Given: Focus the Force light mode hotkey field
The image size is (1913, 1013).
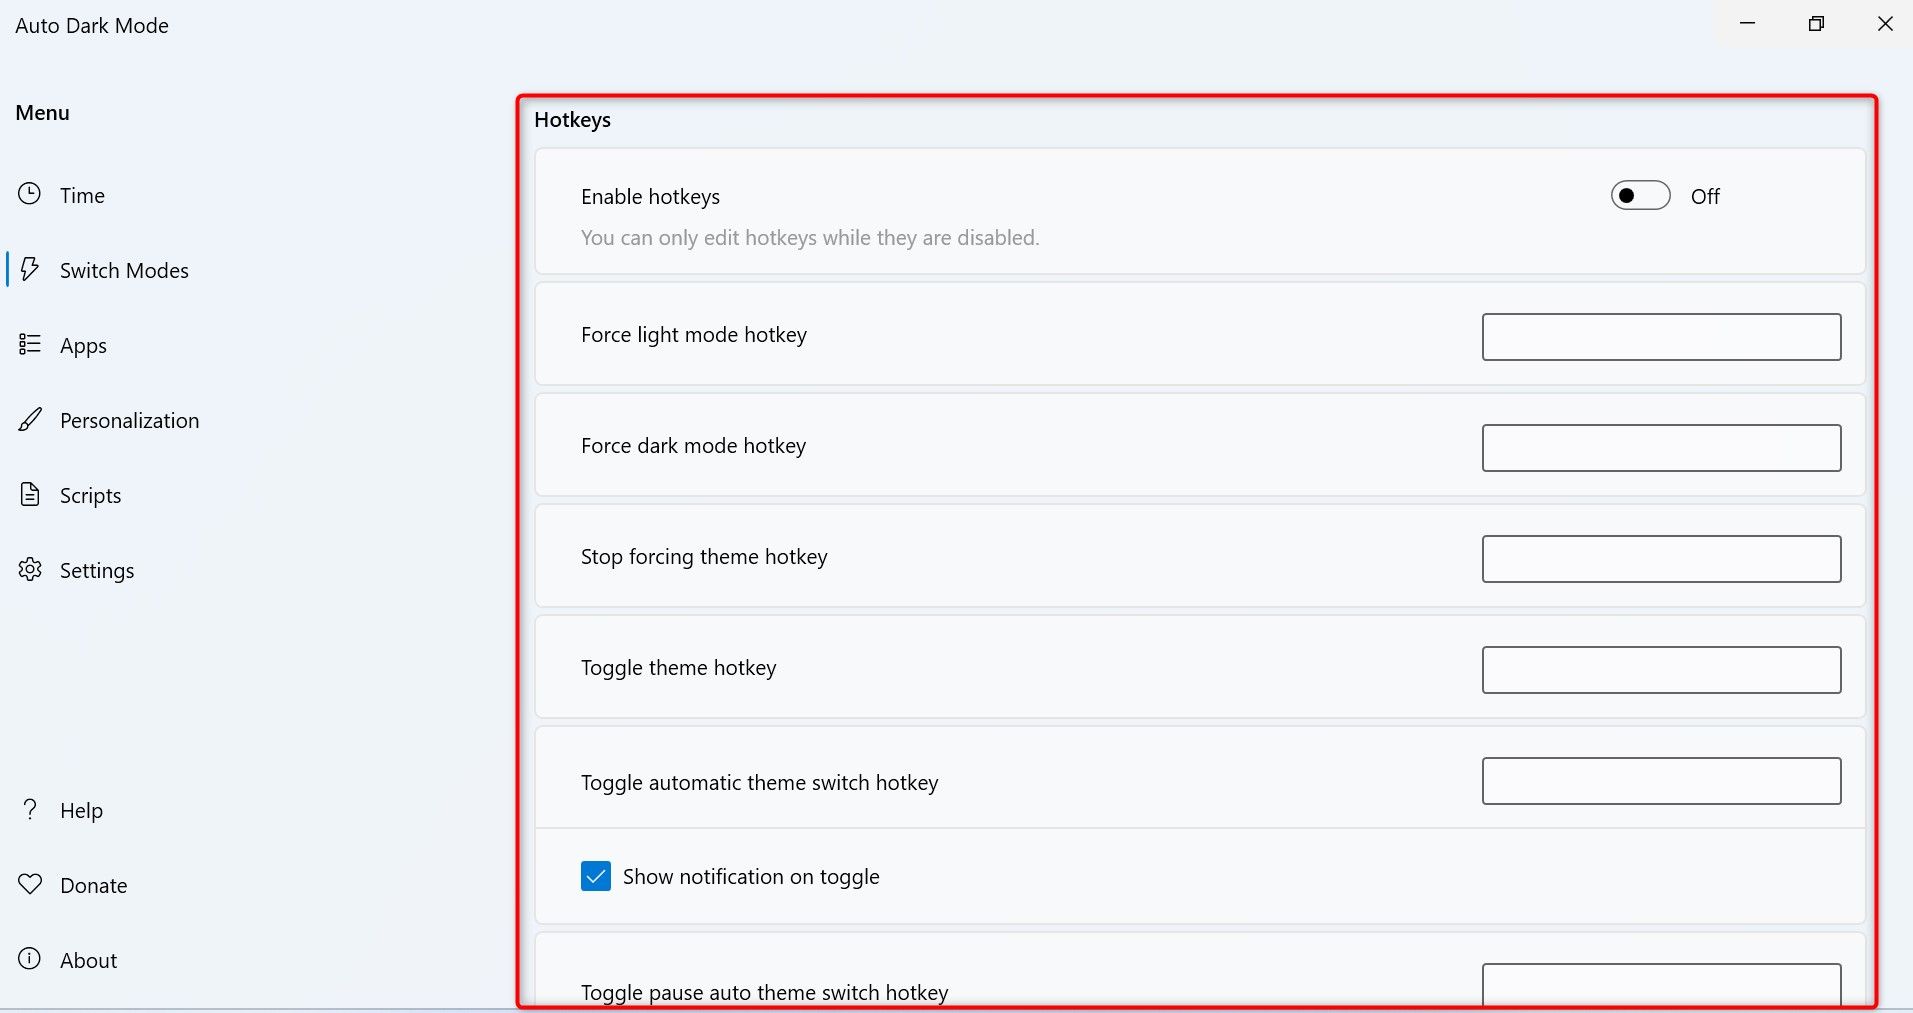Looking at the screenshot, I should pos(1661,337).
